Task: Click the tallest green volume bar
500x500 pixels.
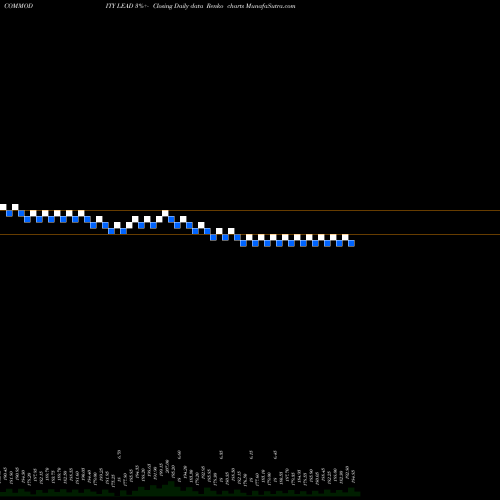Action: [171, 488]
